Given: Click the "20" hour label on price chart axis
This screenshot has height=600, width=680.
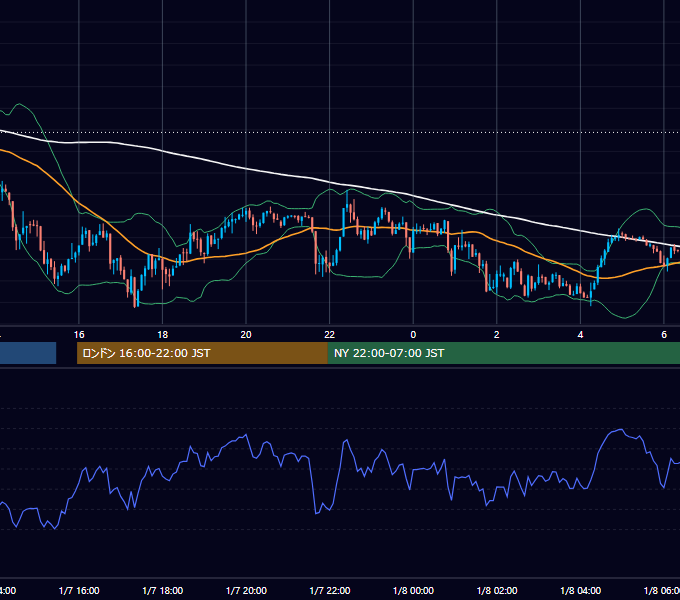Looking at the screenshot, I should 246,335.
